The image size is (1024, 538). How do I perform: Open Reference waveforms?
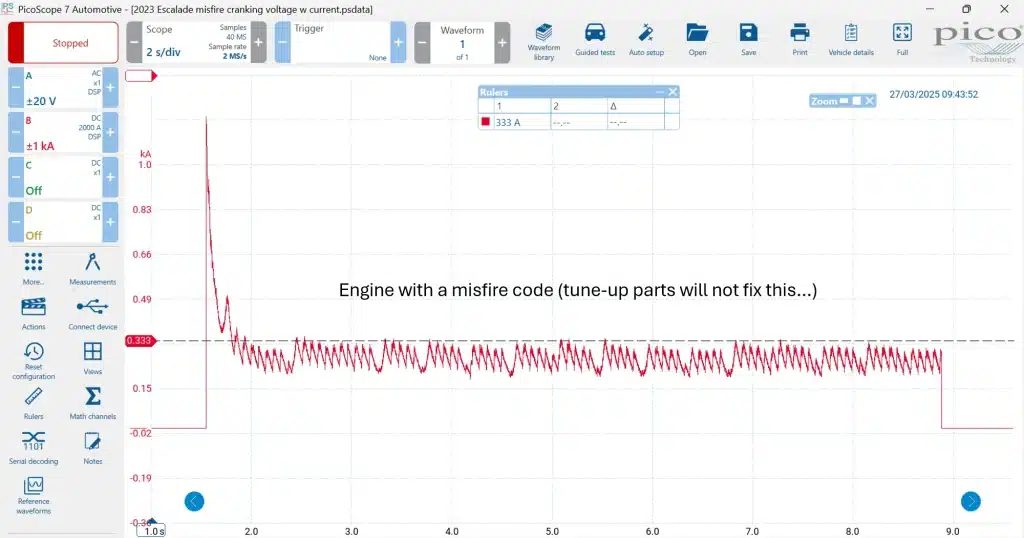(33, 496)
